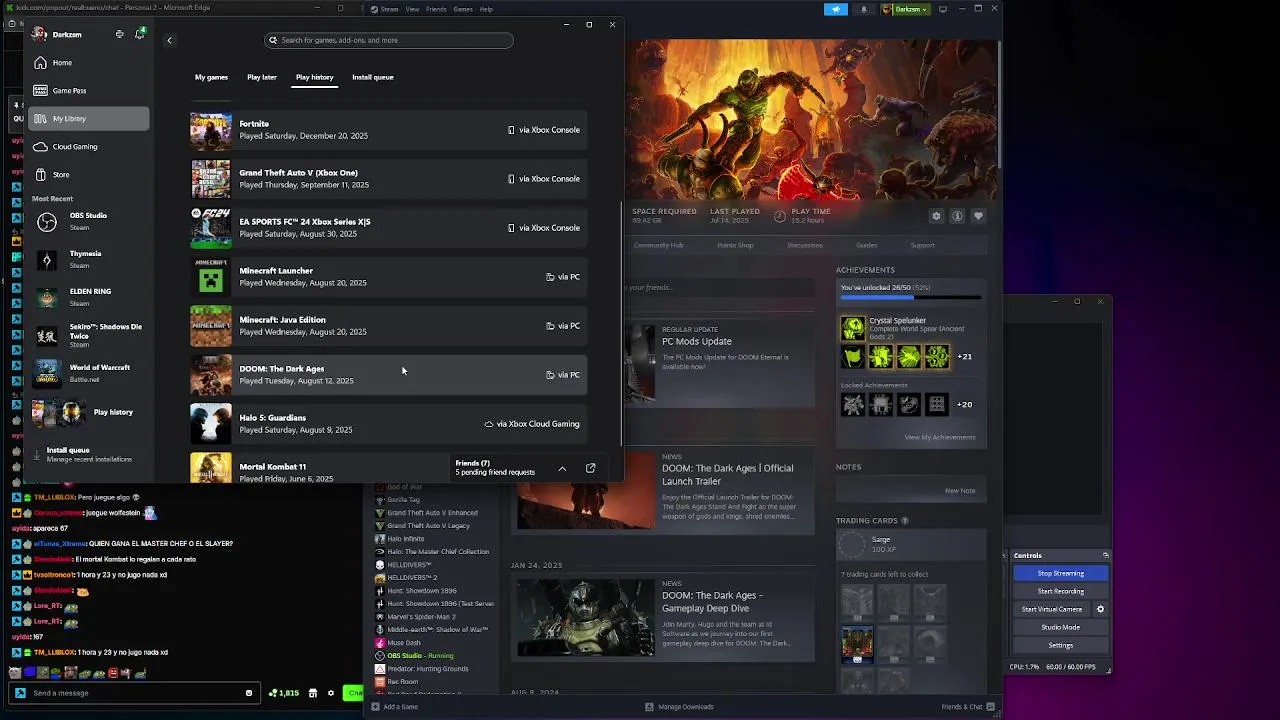Open DOOM Eternal manage gear icon
Screen dimensions: 1280x720
(x=936, y=216)
